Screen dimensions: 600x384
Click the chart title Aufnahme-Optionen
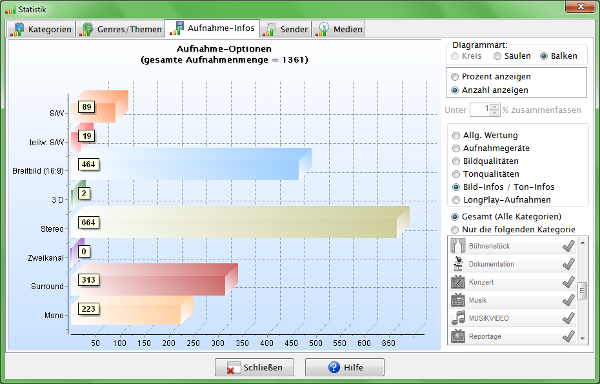coord(224,49)
